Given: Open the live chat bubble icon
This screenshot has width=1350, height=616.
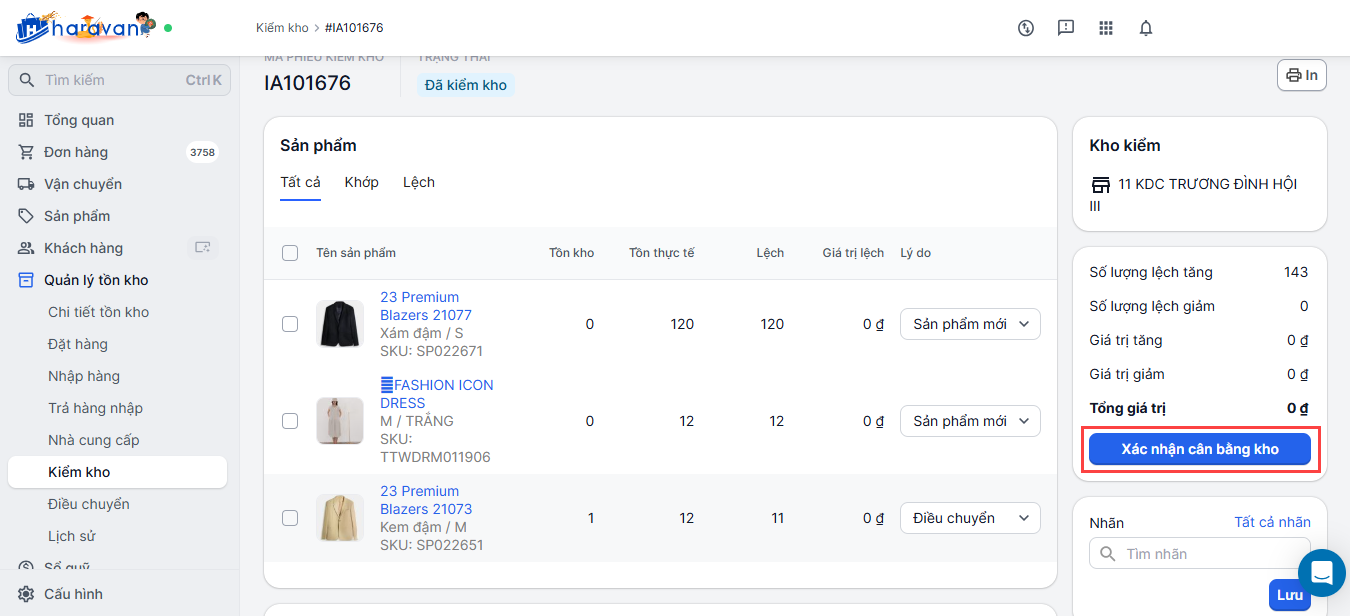Looking at the screenshot, I should point(1321,573).
